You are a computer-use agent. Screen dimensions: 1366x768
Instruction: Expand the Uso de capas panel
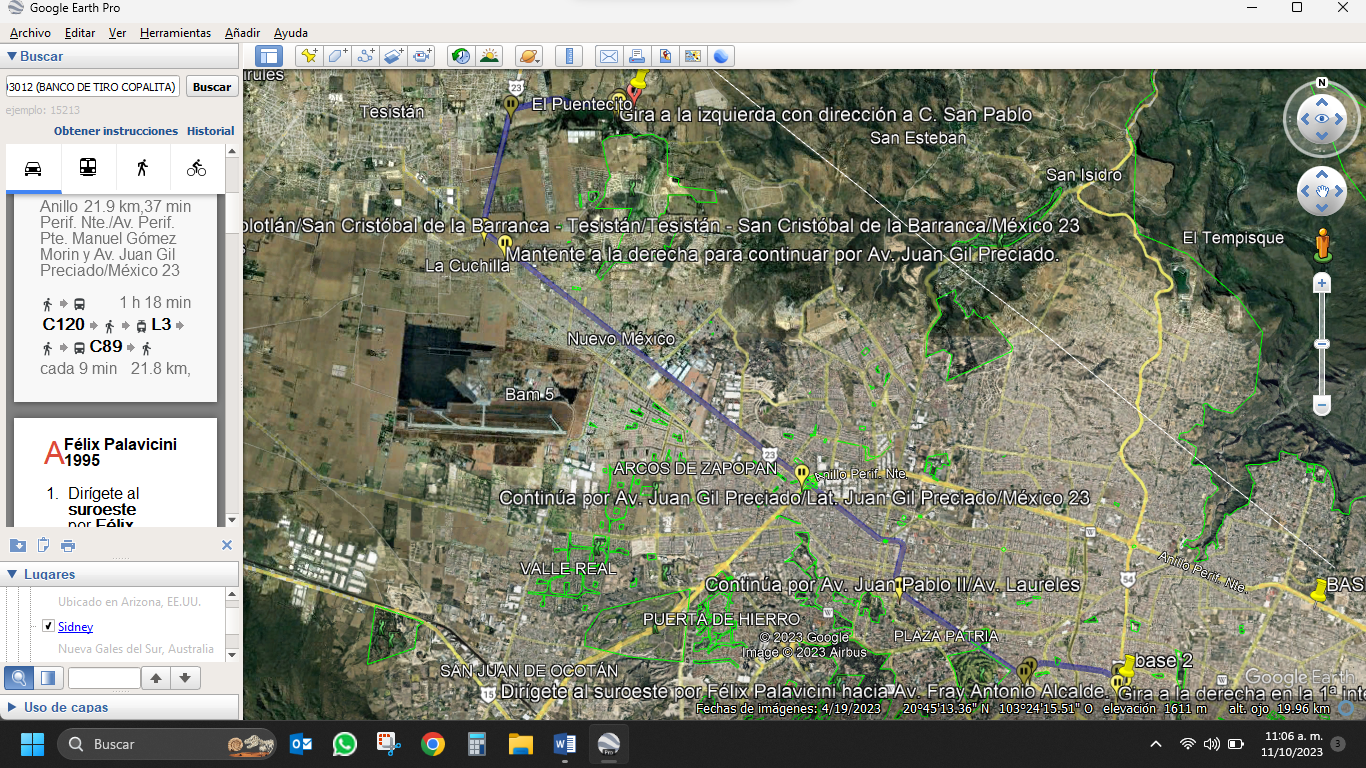coord(12,707)
